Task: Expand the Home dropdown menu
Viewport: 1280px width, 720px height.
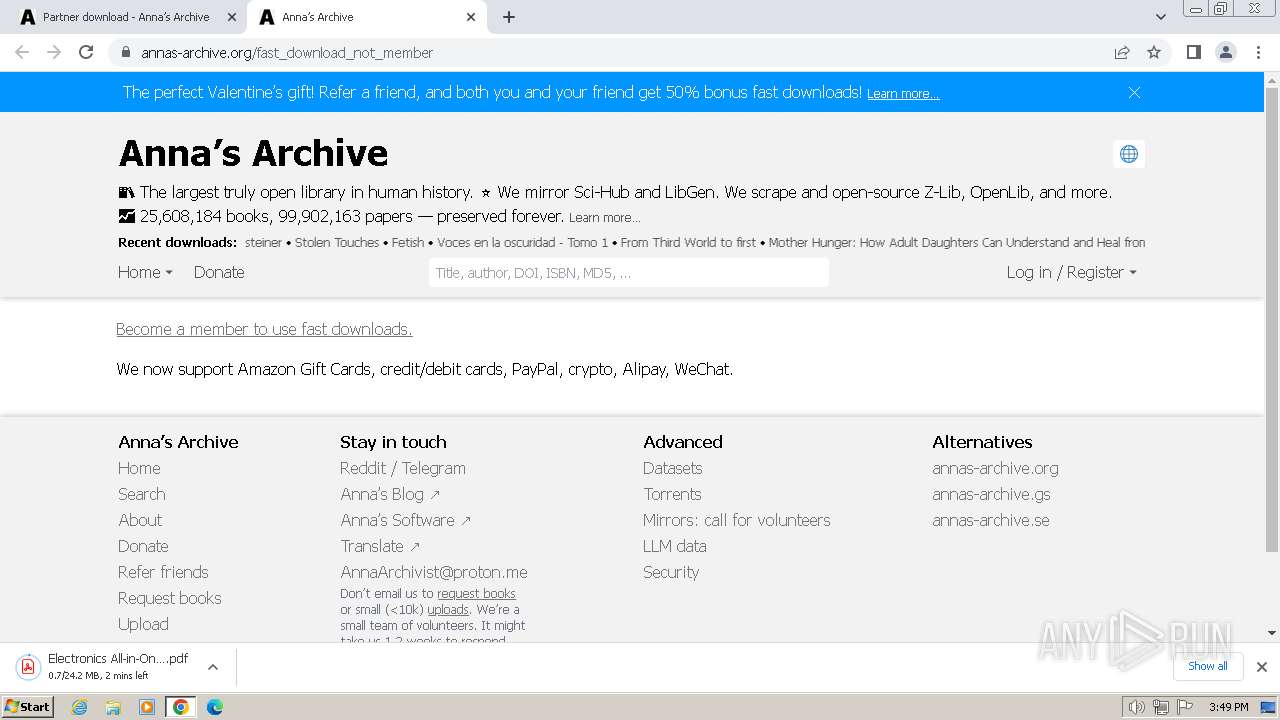Action: coord(145,272)
